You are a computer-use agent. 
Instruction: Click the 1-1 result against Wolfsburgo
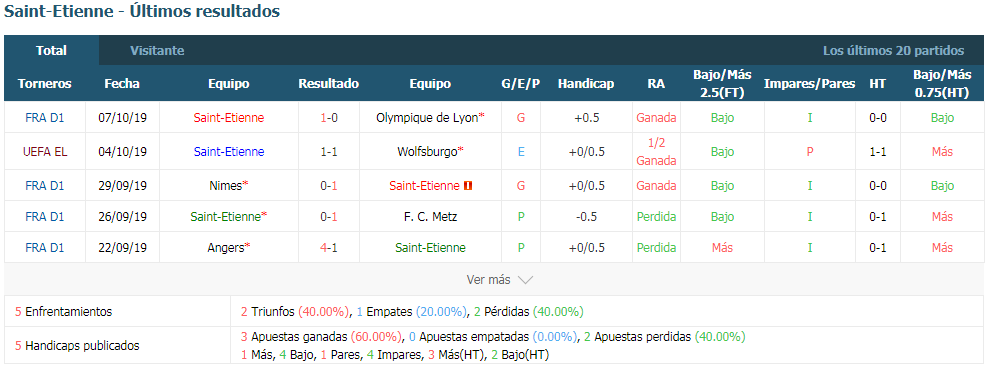(x=329, y=151)
